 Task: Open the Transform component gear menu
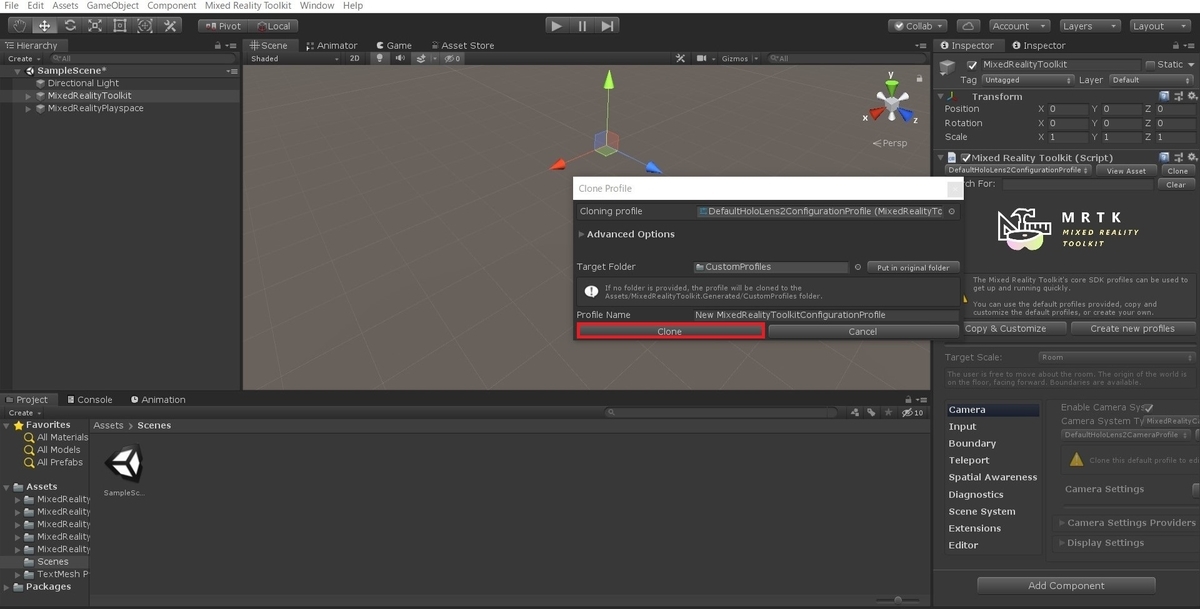(x=1191, y=96)
